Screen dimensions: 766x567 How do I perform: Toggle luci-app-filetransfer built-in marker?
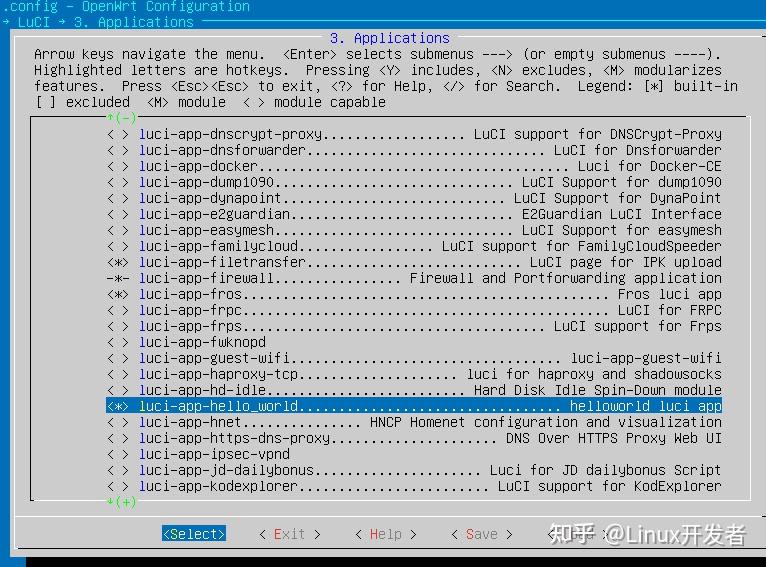tap(118, 263)
